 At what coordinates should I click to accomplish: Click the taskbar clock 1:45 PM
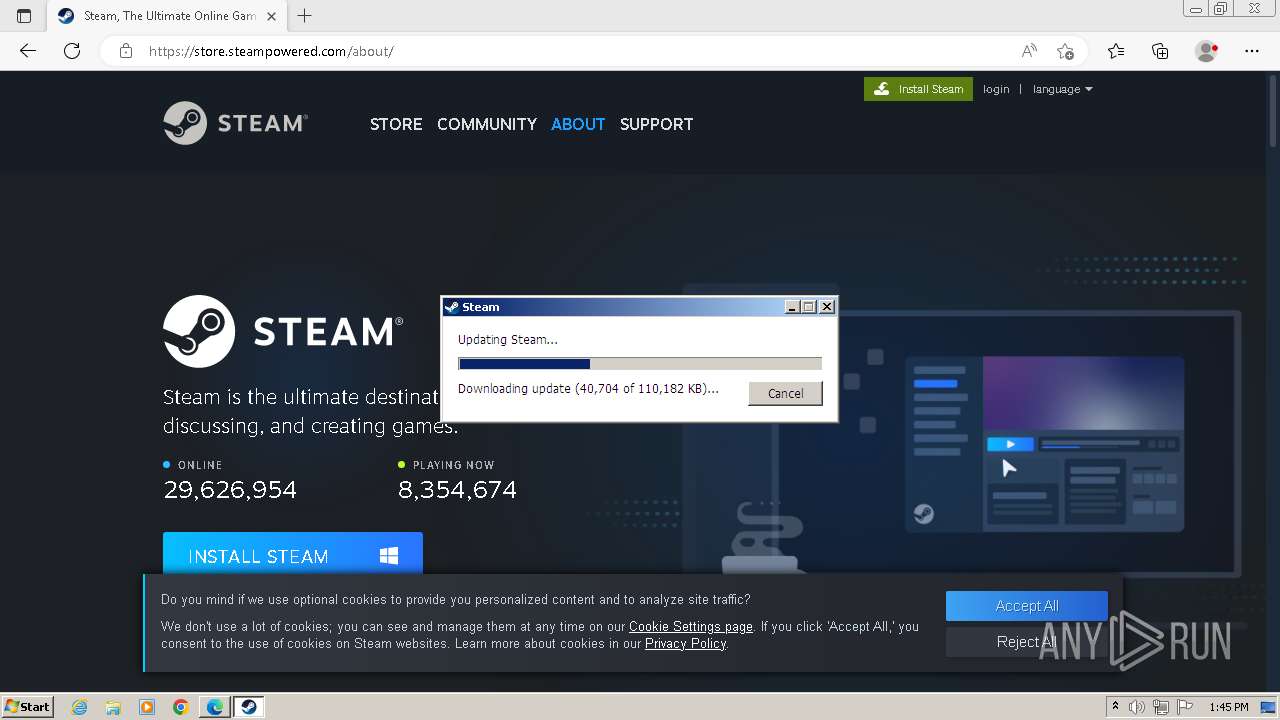(x=1229, y=707)
